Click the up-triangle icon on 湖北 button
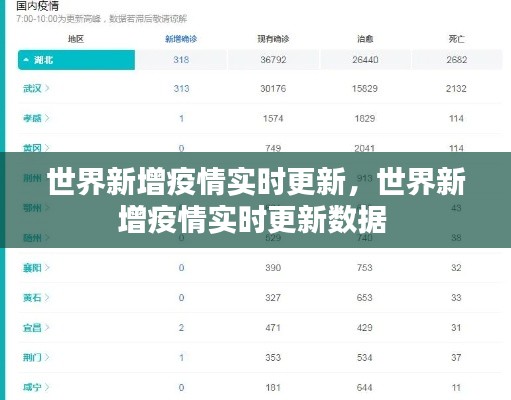This screenshot has width=511, height=400. click(x=26, y=60)
